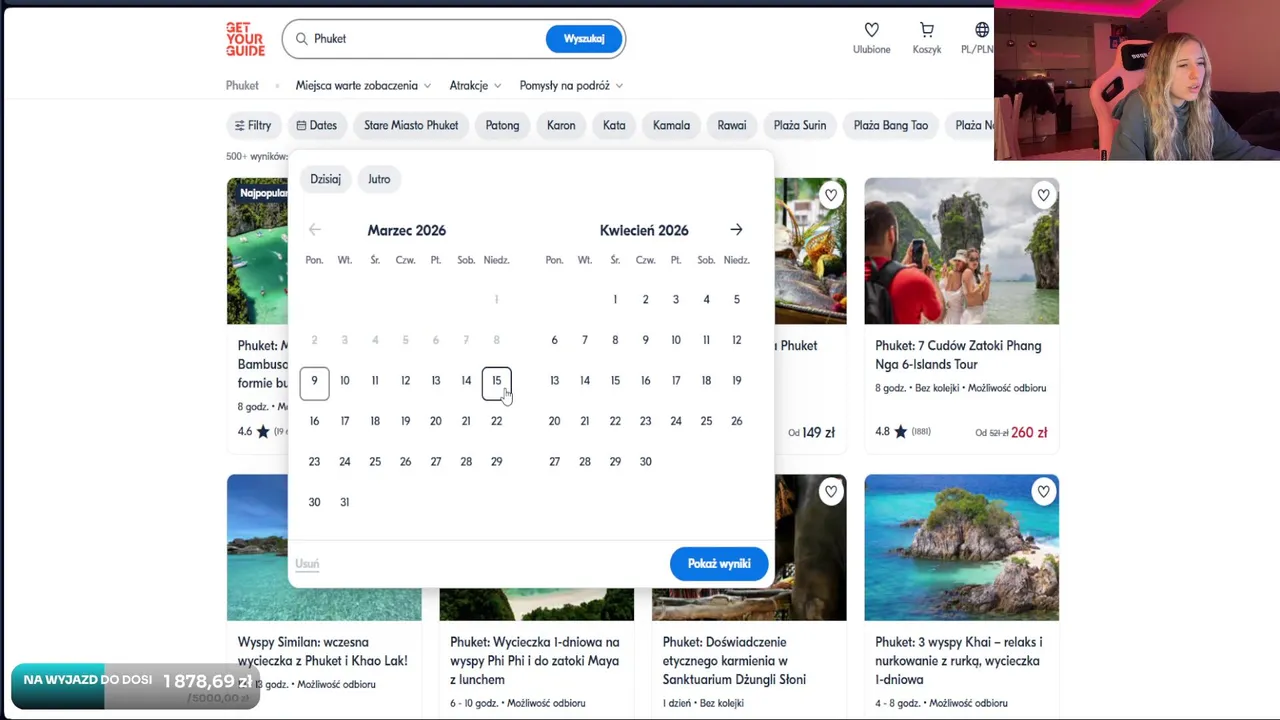Open the 7 Cudów Zatoki tour photo
This screenshot has height=720, width=1280.
[x=961, y=251]
